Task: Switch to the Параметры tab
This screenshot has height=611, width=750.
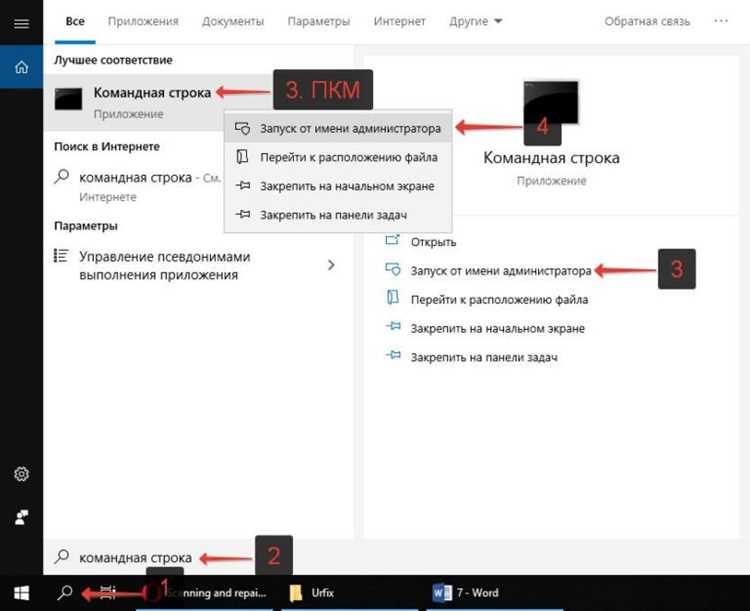Action: click(x=319, y=22)
